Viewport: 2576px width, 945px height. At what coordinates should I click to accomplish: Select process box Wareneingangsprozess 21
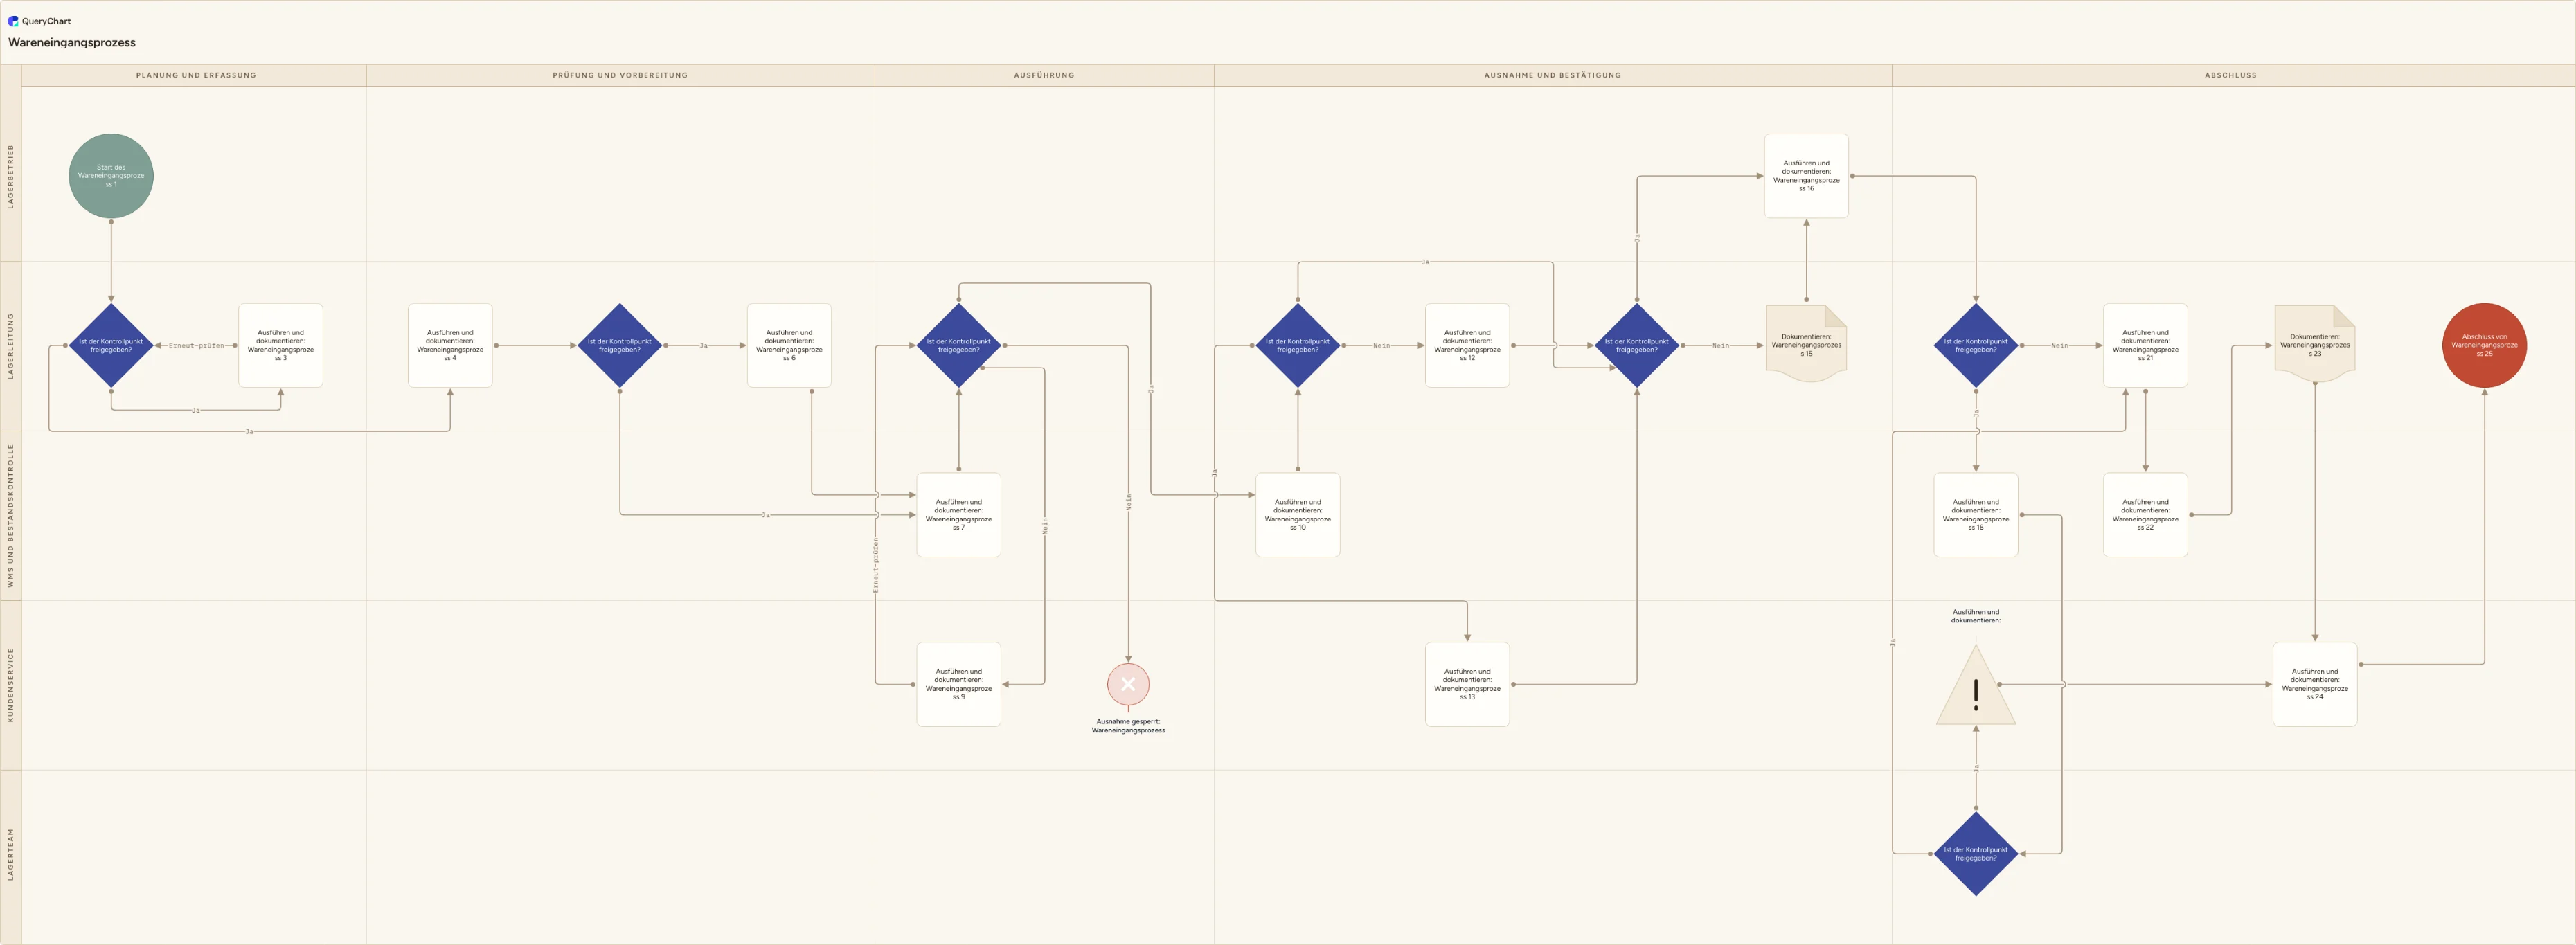2145,345
